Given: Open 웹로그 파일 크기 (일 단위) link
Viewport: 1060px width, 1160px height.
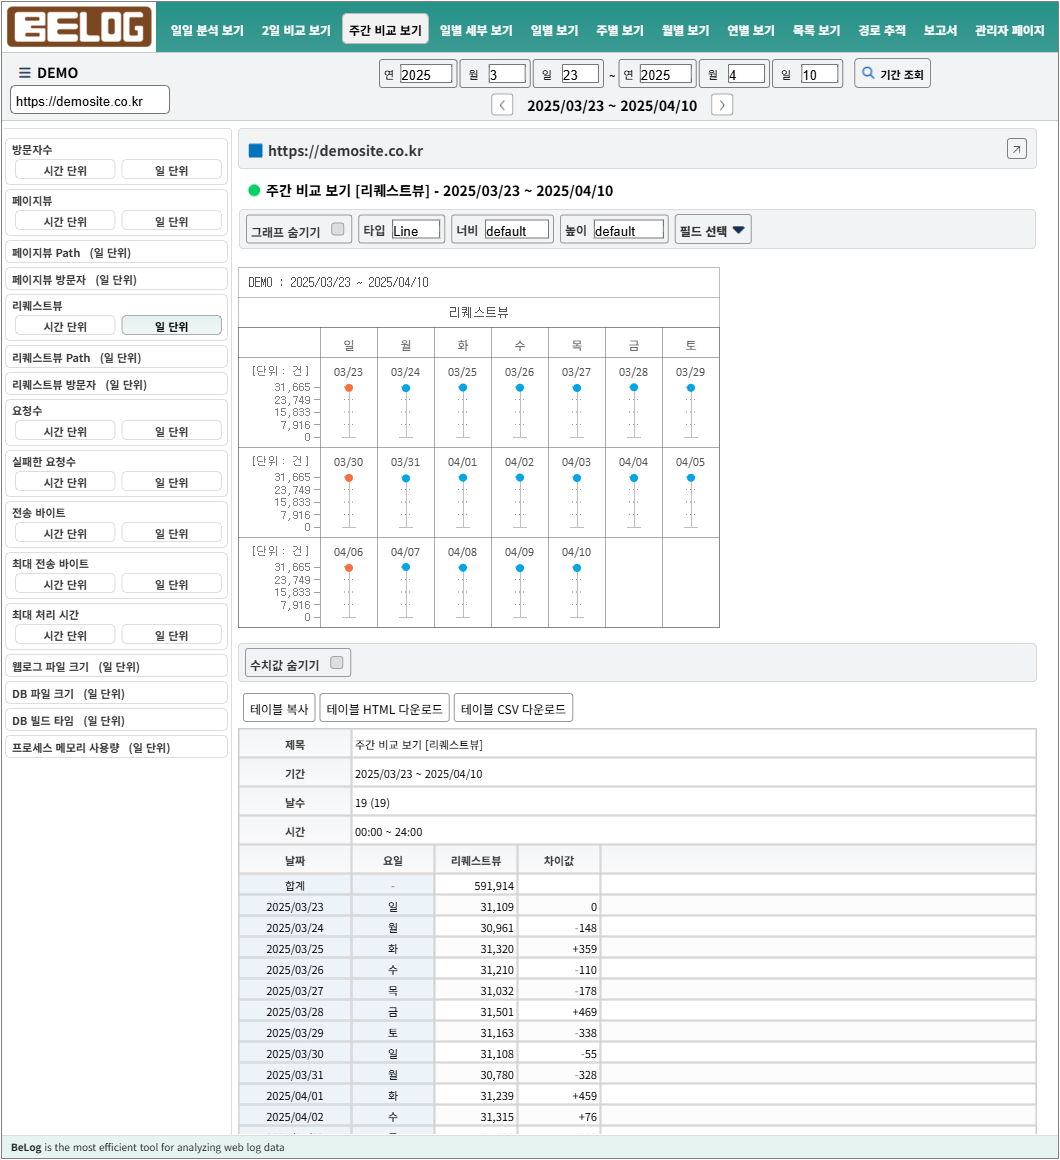Looking at the screenshot, I should click(x=117, y=667).
